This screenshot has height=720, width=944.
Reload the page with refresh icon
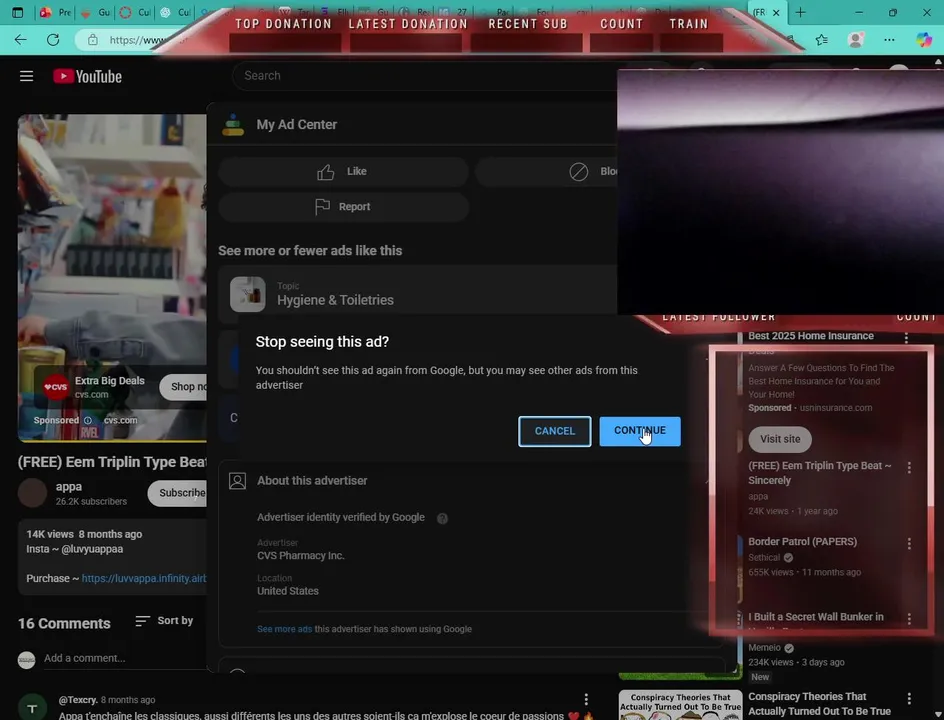(x=53, y=40)
